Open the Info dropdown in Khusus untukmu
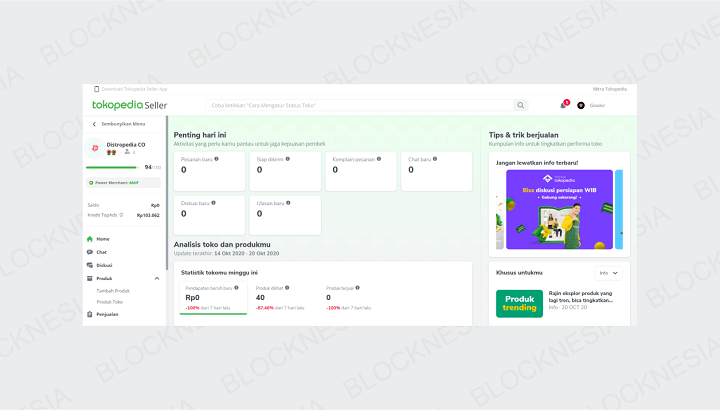The width and height of the screenshot is (720, 410). tap(609, 273)
